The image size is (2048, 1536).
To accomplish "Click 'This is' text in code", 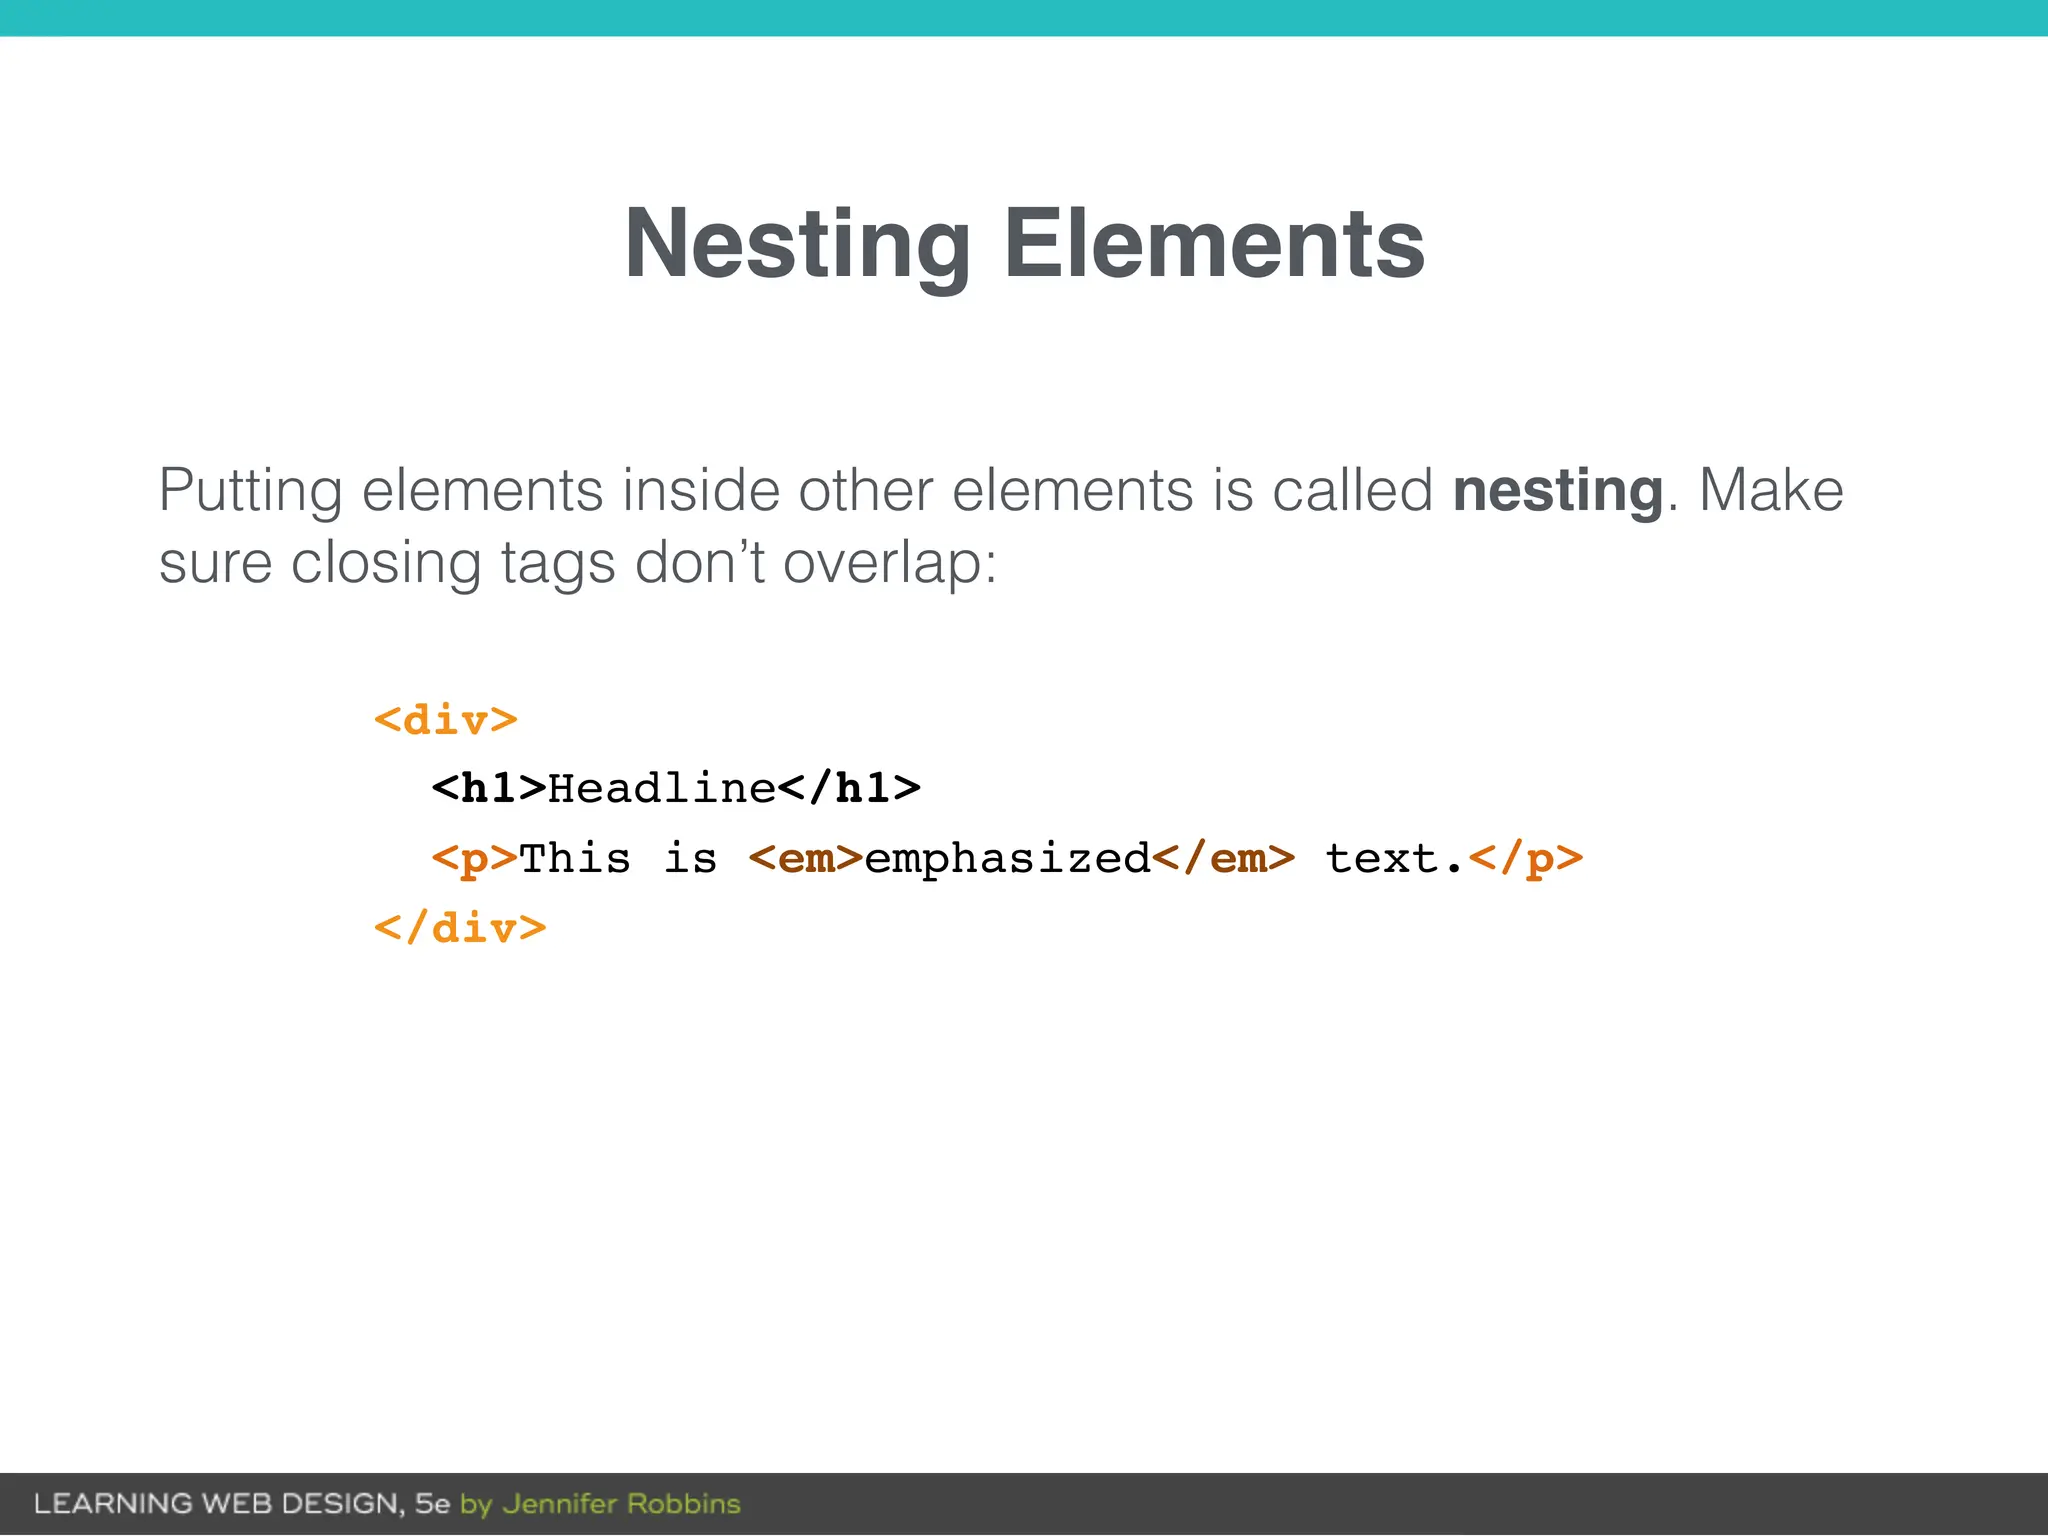I will click(x=618, y=858).
